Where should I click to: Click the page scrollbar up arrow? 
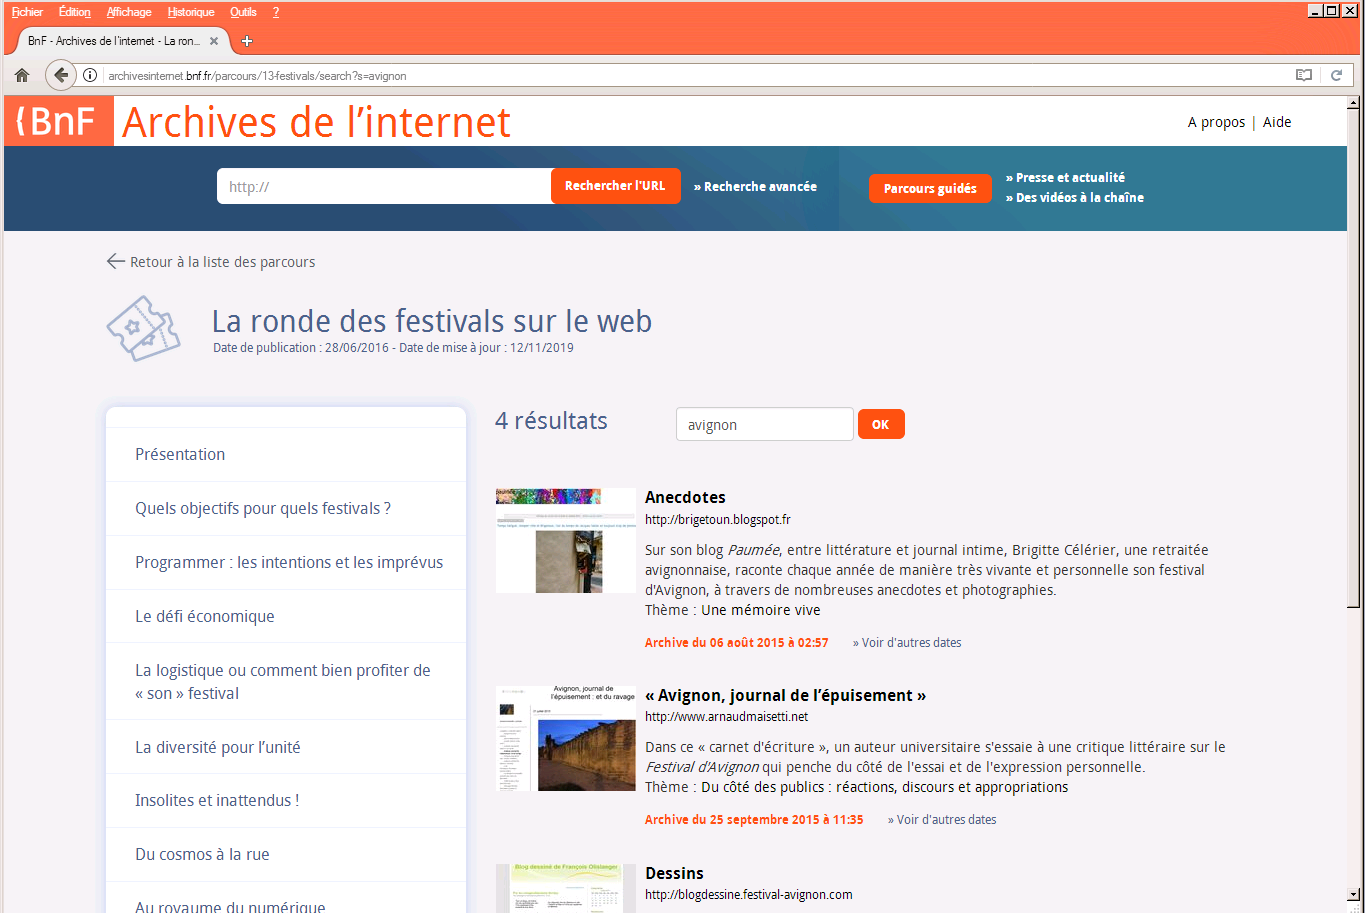pos(1354,103)
